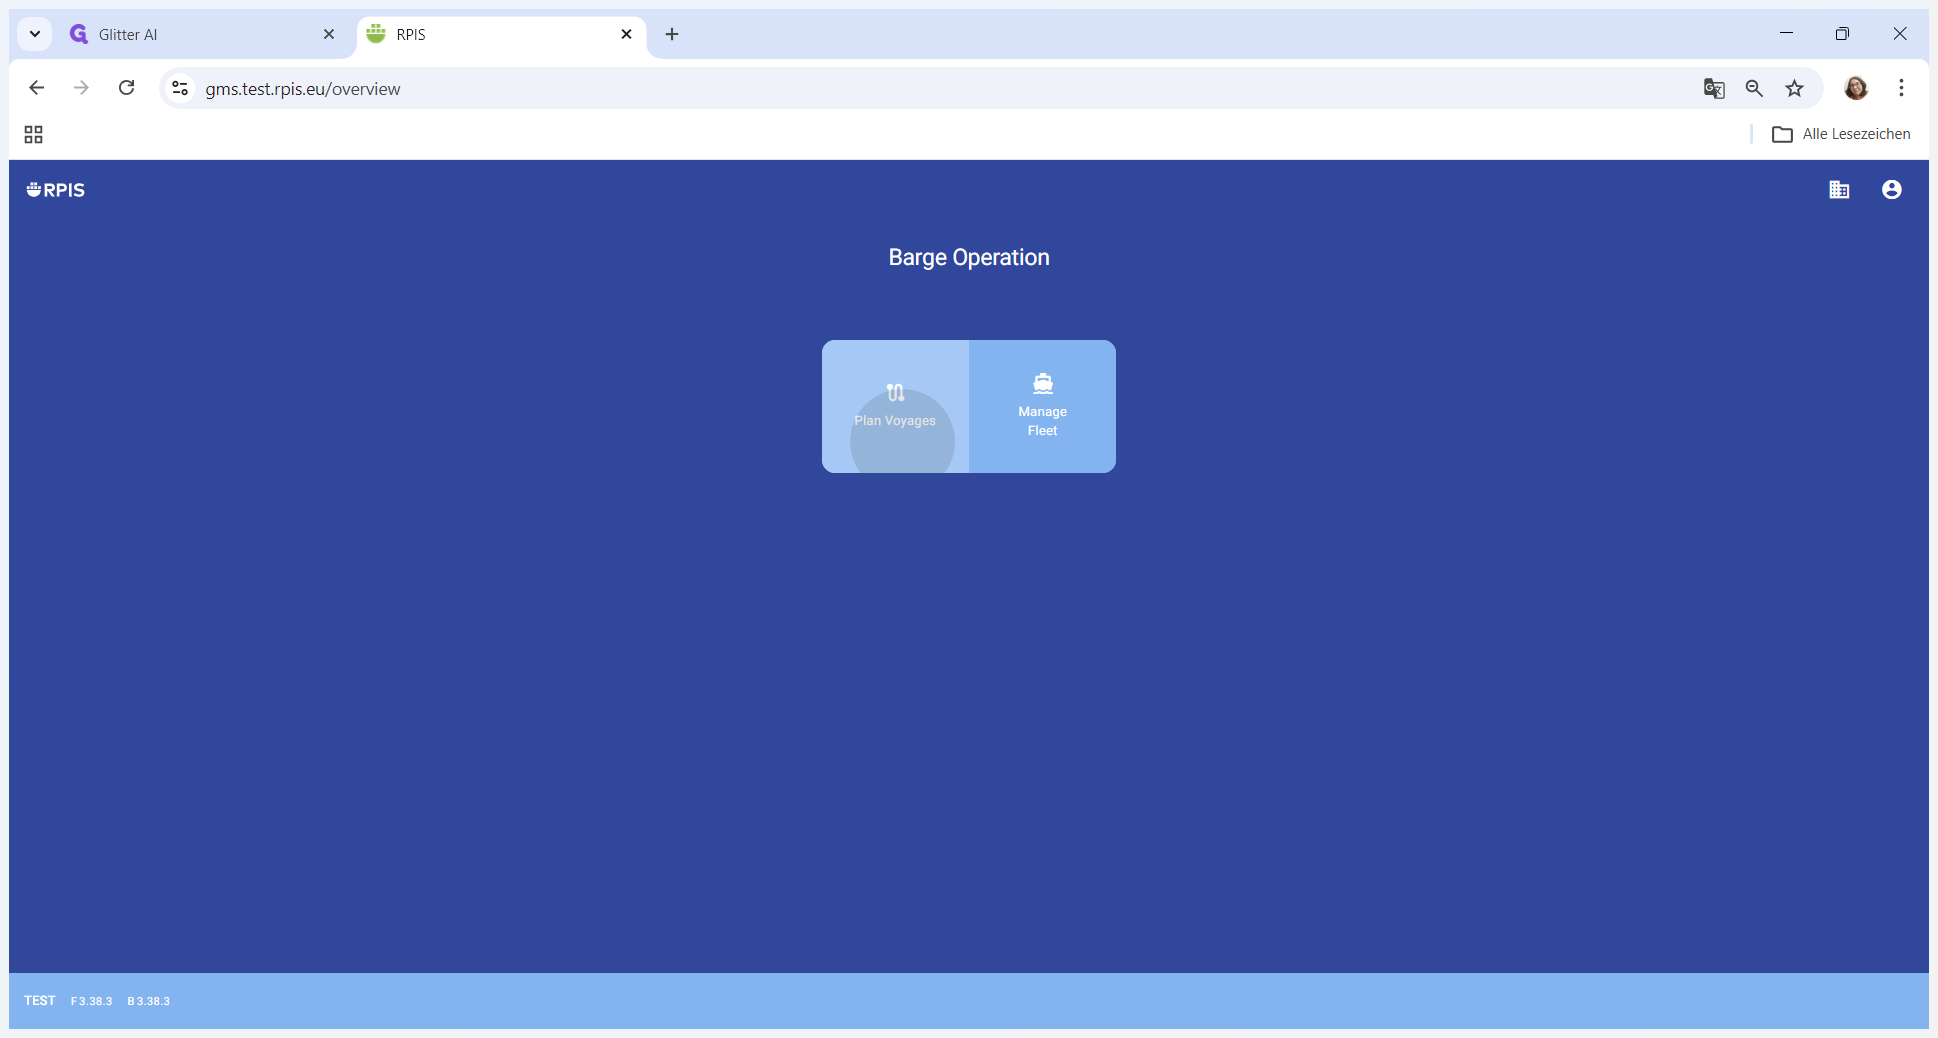
Task: Open the Alle Lesezeichen bookmarks folder
Action: coord(1841,134)
